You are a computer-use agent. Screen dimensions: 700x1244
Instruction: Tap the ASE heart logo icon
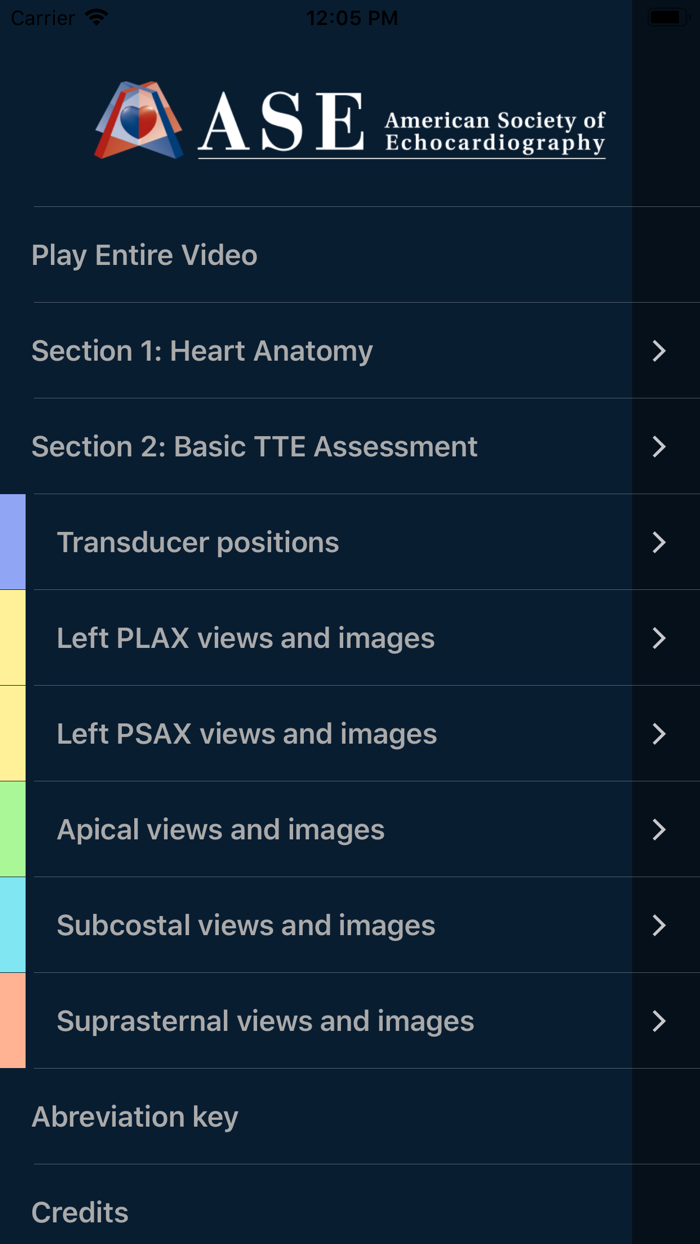click(x=139, y=120)
